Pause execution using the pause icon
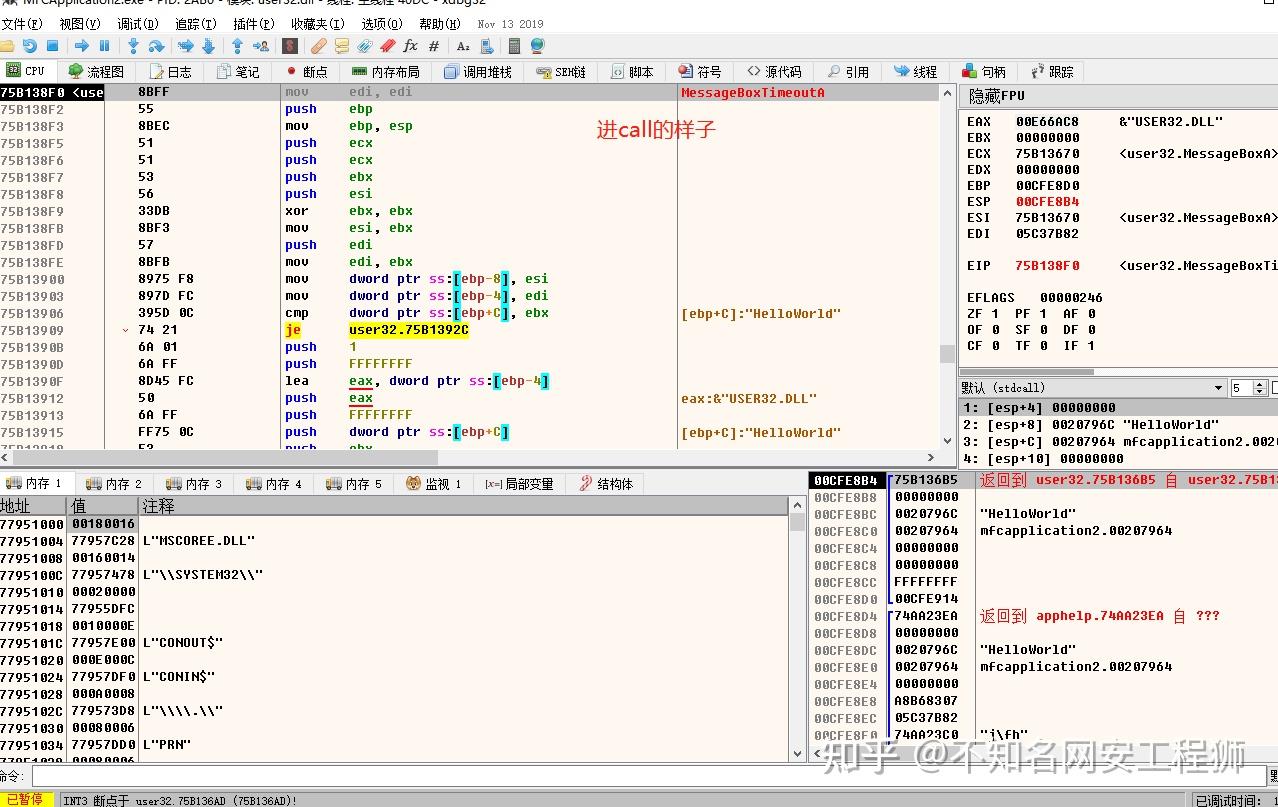The height and width of the screenshot is (807, 1278). coord(104,46)
